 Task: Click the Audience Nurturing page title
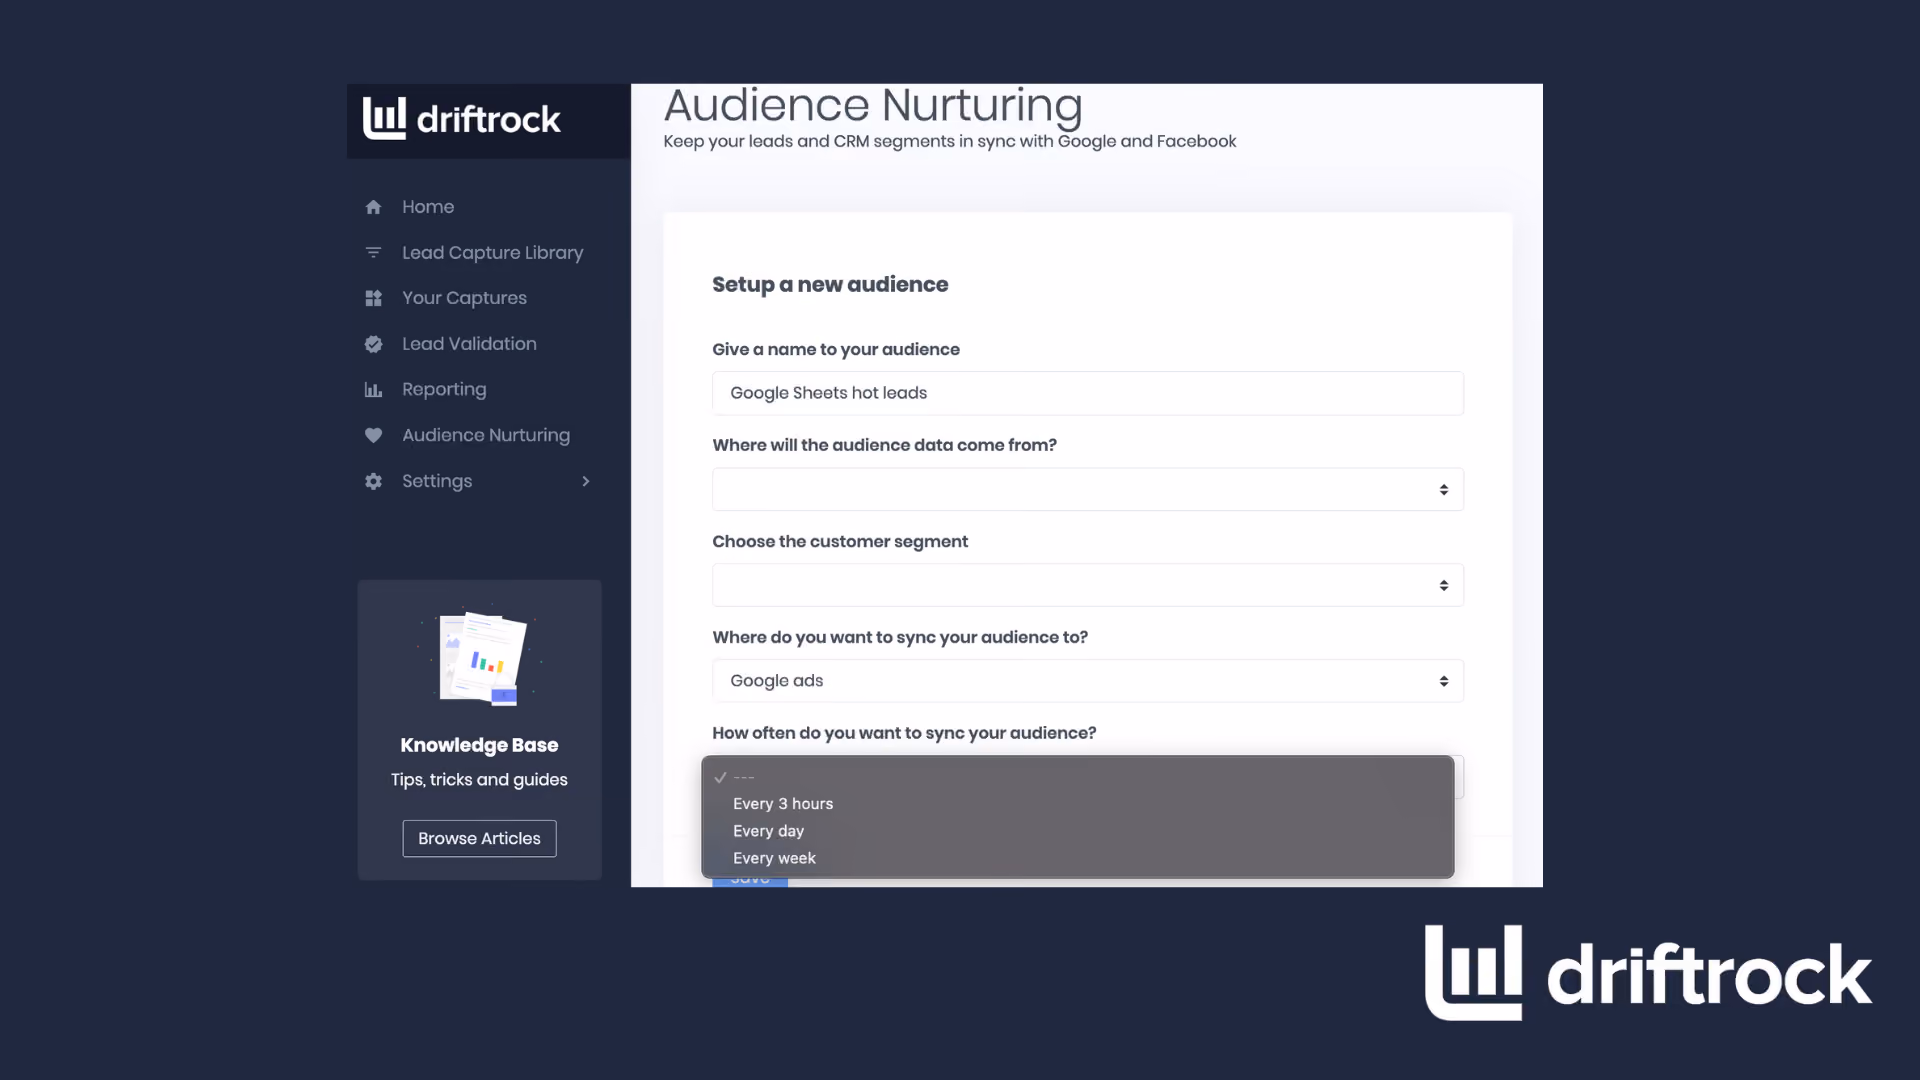pos(873,106)
